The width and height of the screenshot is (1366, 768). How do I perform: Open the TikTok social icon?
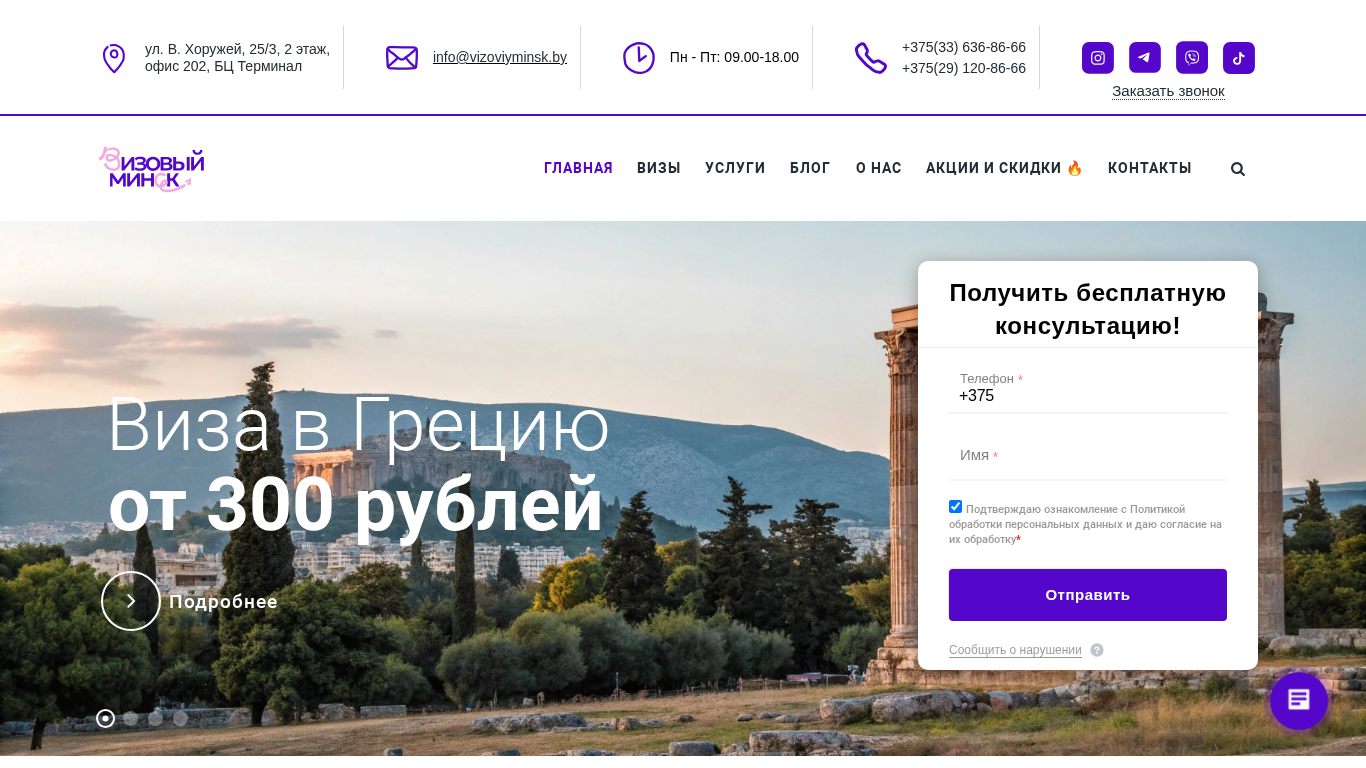tap(1239, 58)
